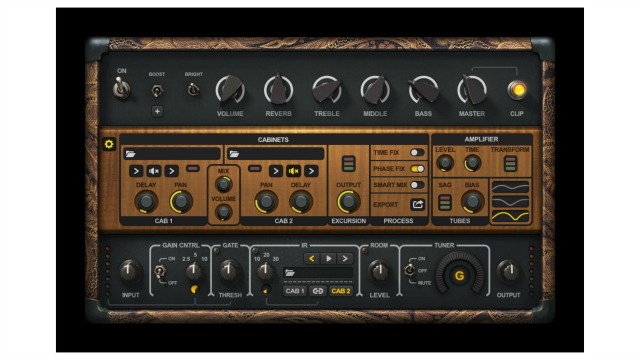The width and height of the screenshot is (640, 360).
Task: Open settings with the yellow gear icon
Action: (109, 144)
